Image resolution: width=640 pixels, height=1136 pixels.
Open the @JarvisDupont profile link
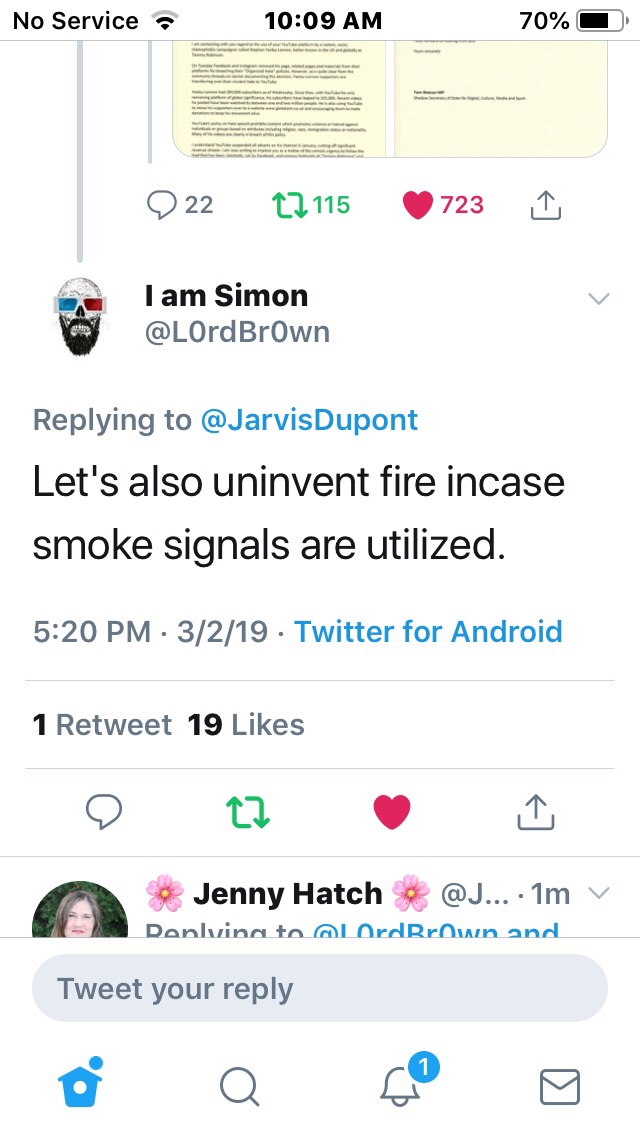[x=309, y=419]
